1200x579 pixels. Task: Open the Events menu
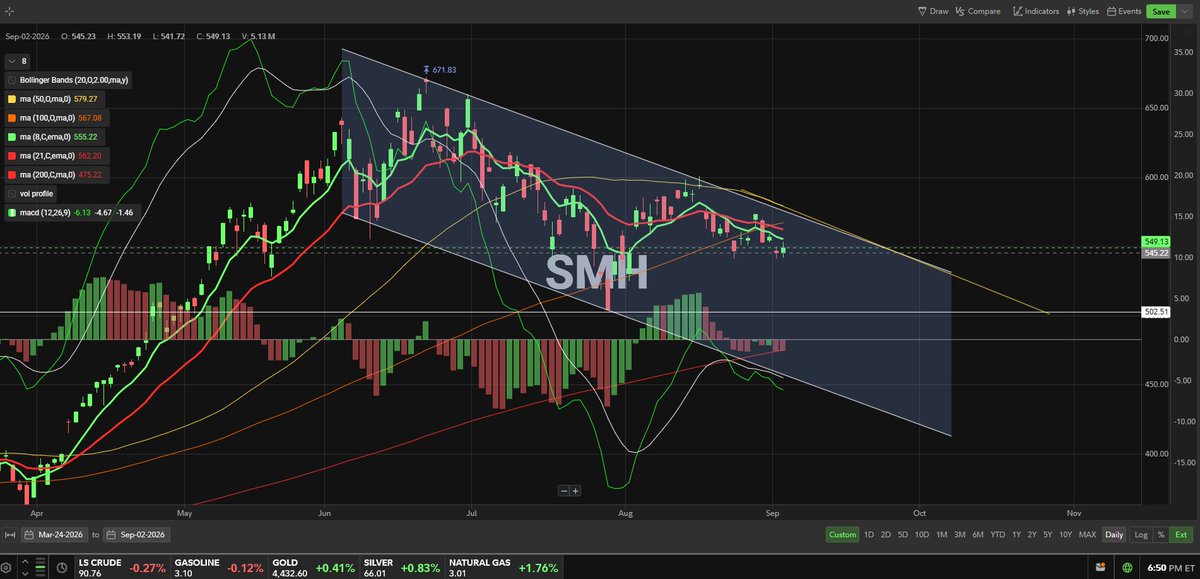coord(1124,11)
